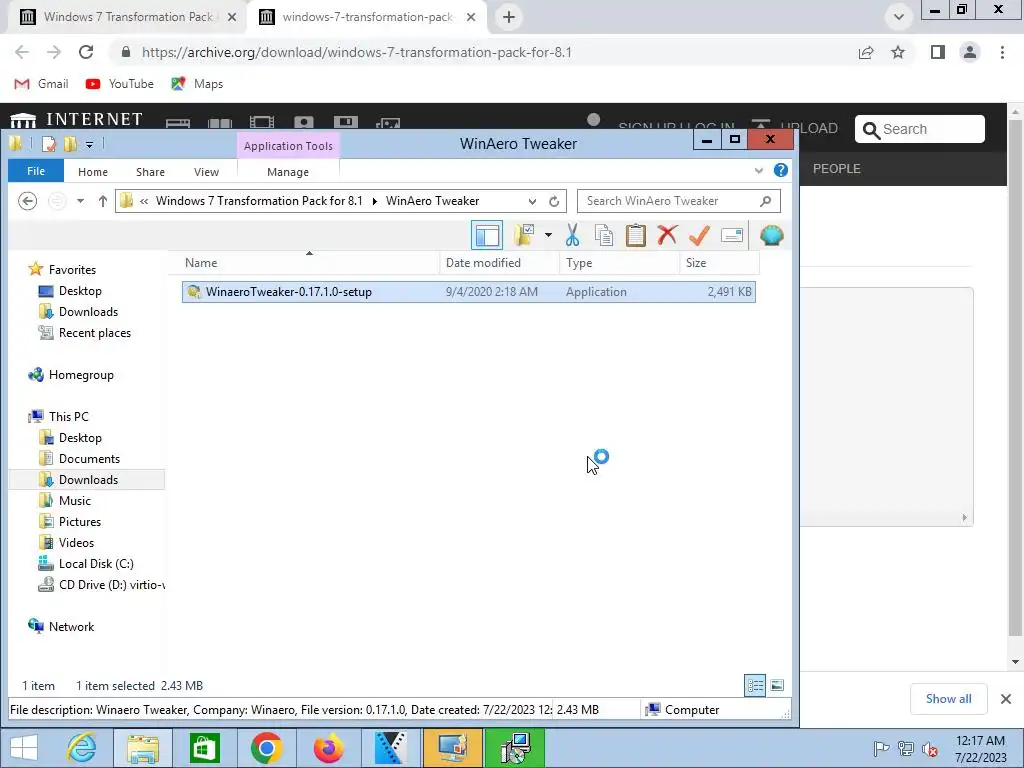The height and width of the screenshot is (768, 1024).
Task: Toggle the navigation pane layout icon
Action: 487,235
